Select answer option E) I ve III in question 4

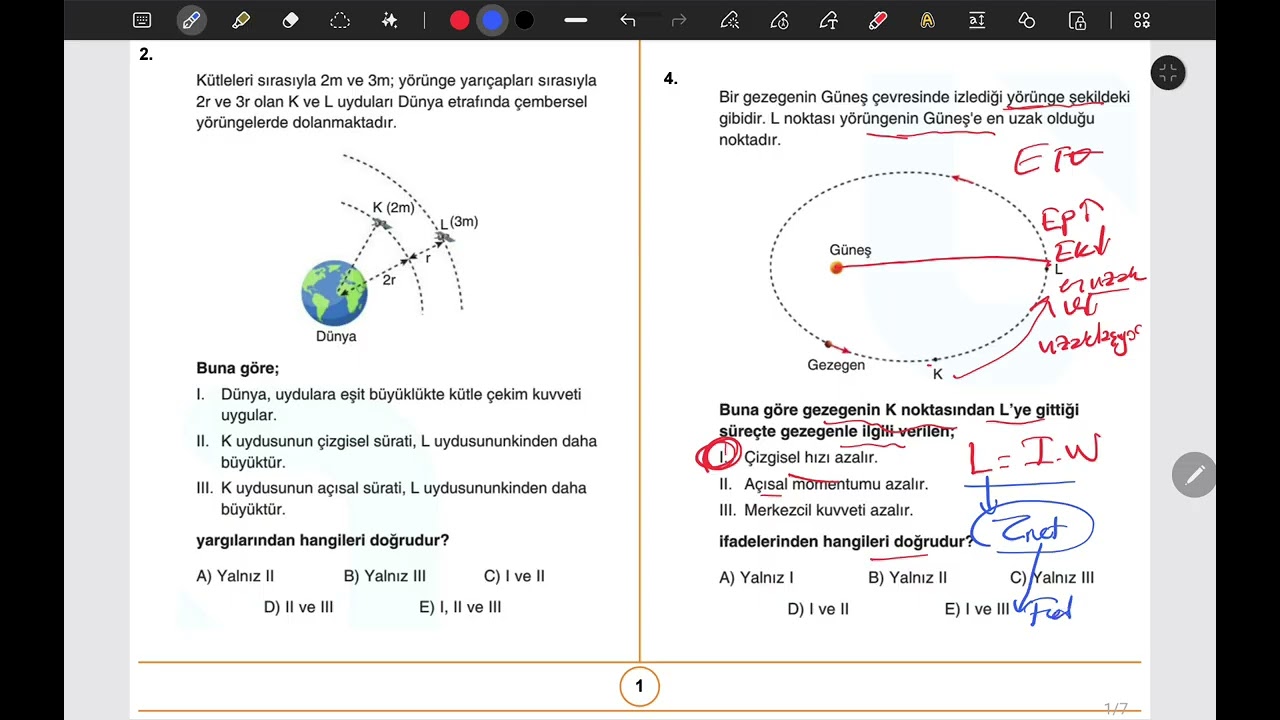pos(977,608)
